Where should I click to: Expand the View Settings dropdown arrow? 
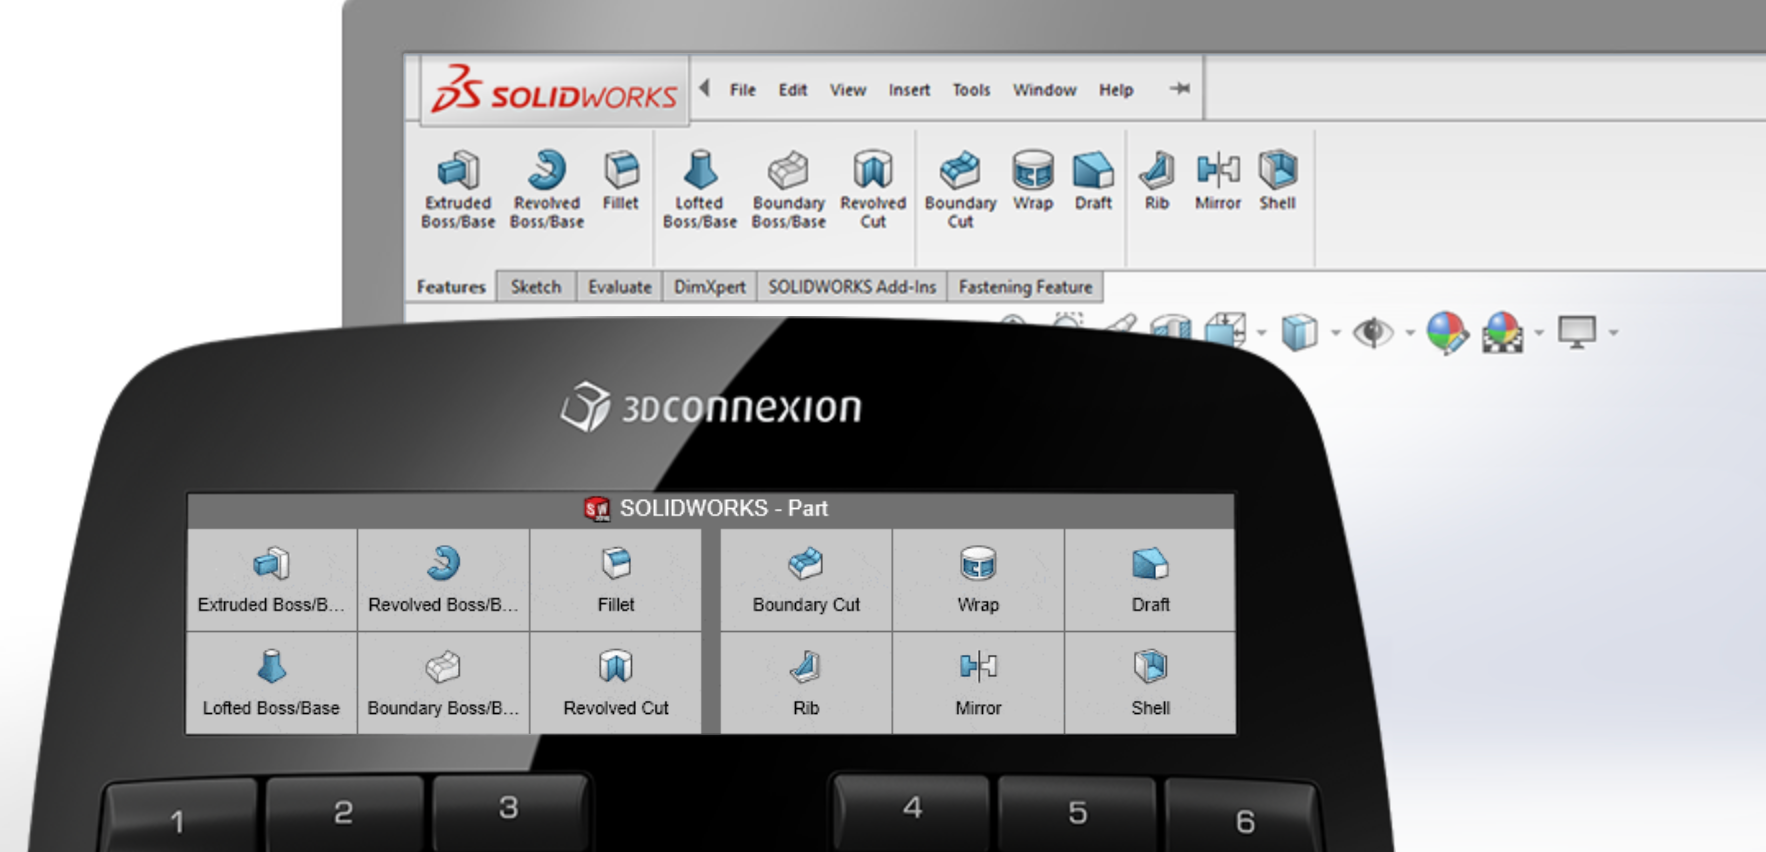1613,333
